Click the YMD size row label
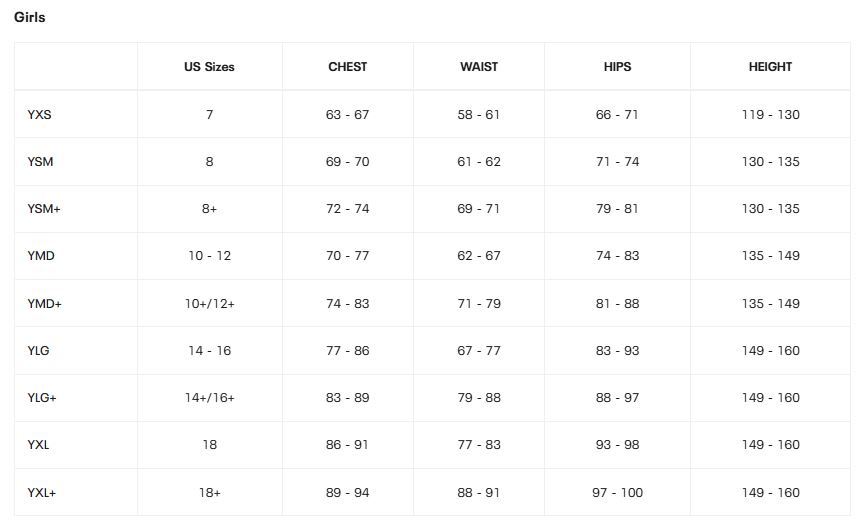Image resolution: width=861 pixels, height=527 pixels. [41, 256]
